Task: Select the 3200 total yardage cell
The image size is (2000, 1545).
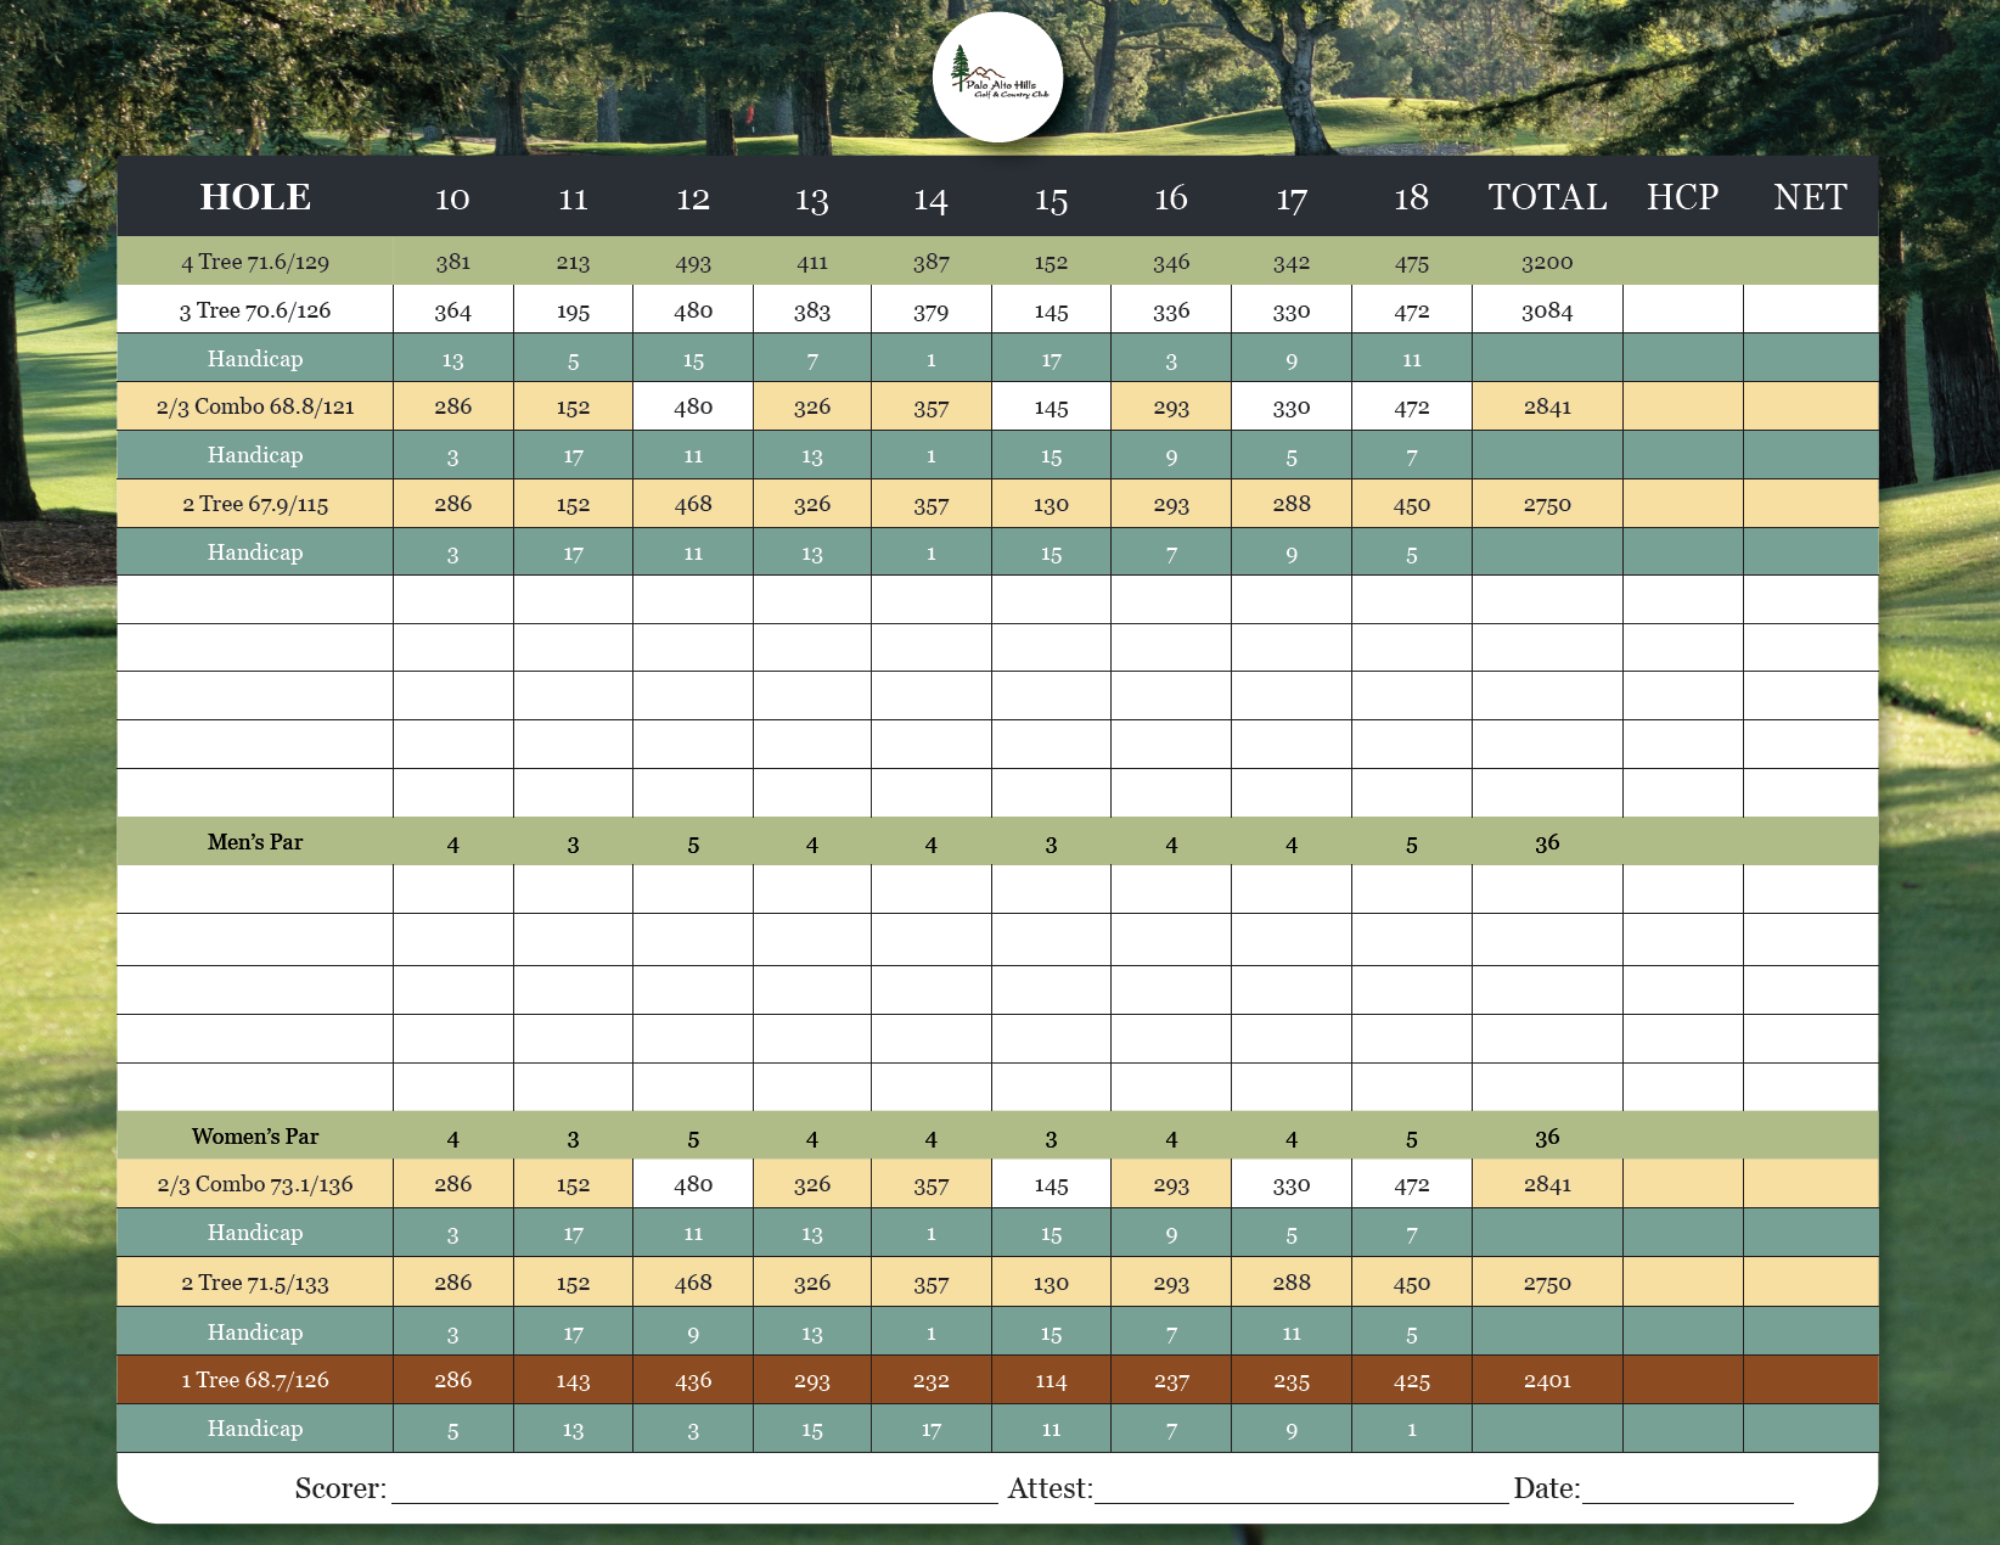Action: [x=1547, y=262]
